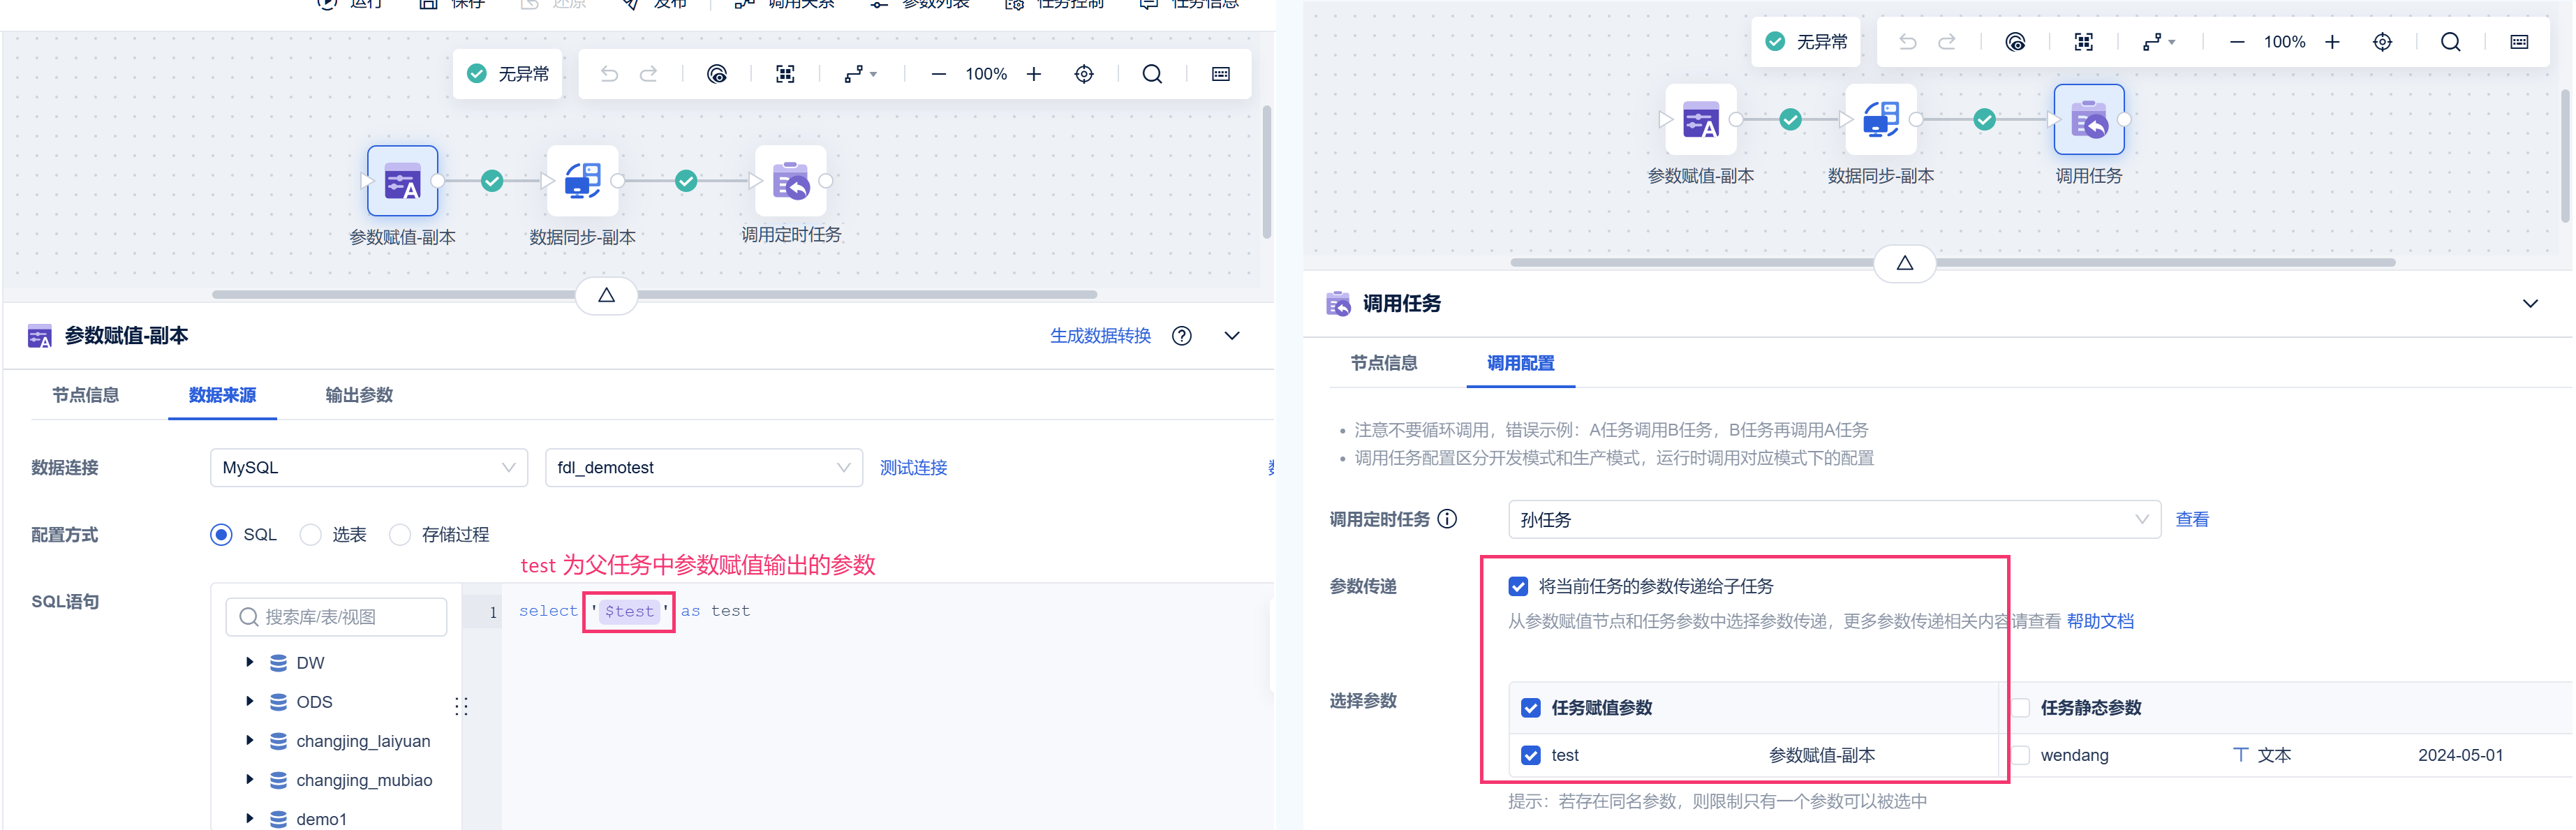Open the 帮助文档 link
Viewport: 2576px width, 830px height.
2100,621
